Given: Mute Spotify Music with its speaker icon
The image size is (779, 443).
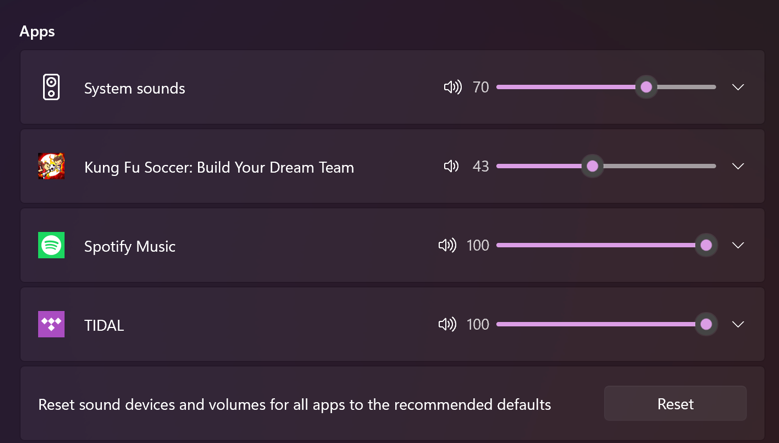Looking at the screenshot, I should [x=447, y=245].
